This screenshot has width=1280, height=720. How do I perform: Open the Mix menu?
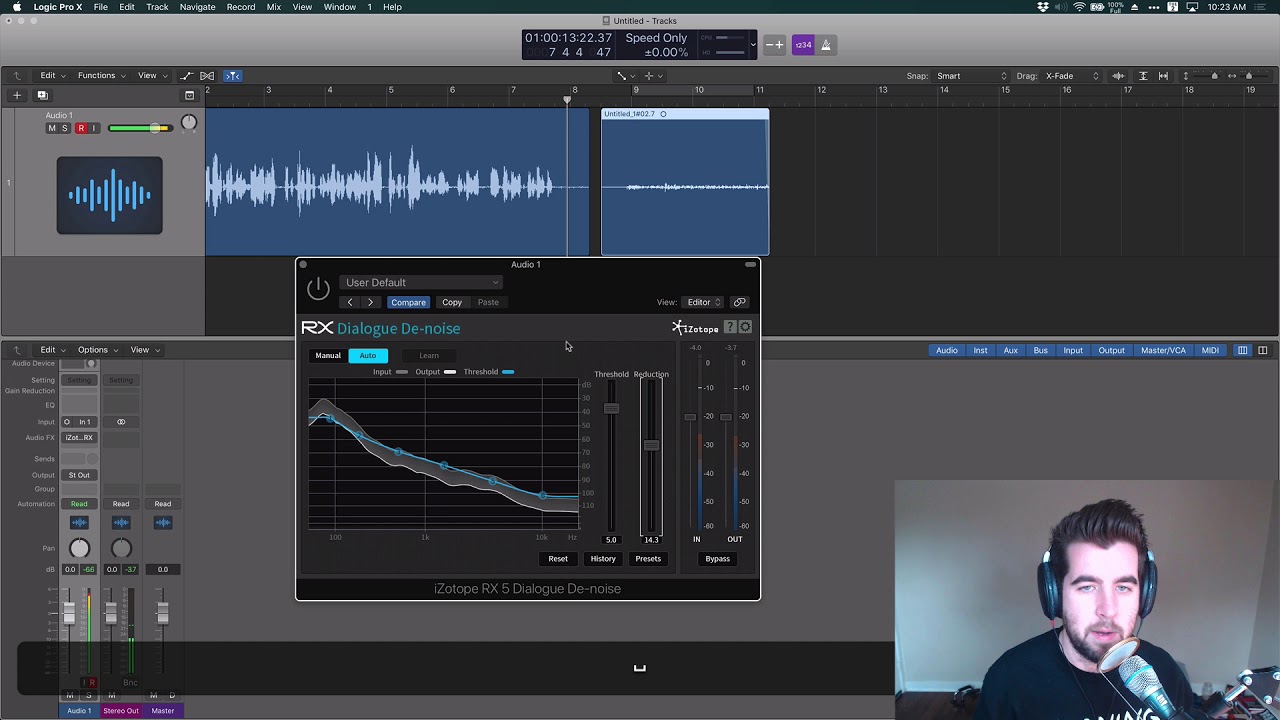(274, 7)
